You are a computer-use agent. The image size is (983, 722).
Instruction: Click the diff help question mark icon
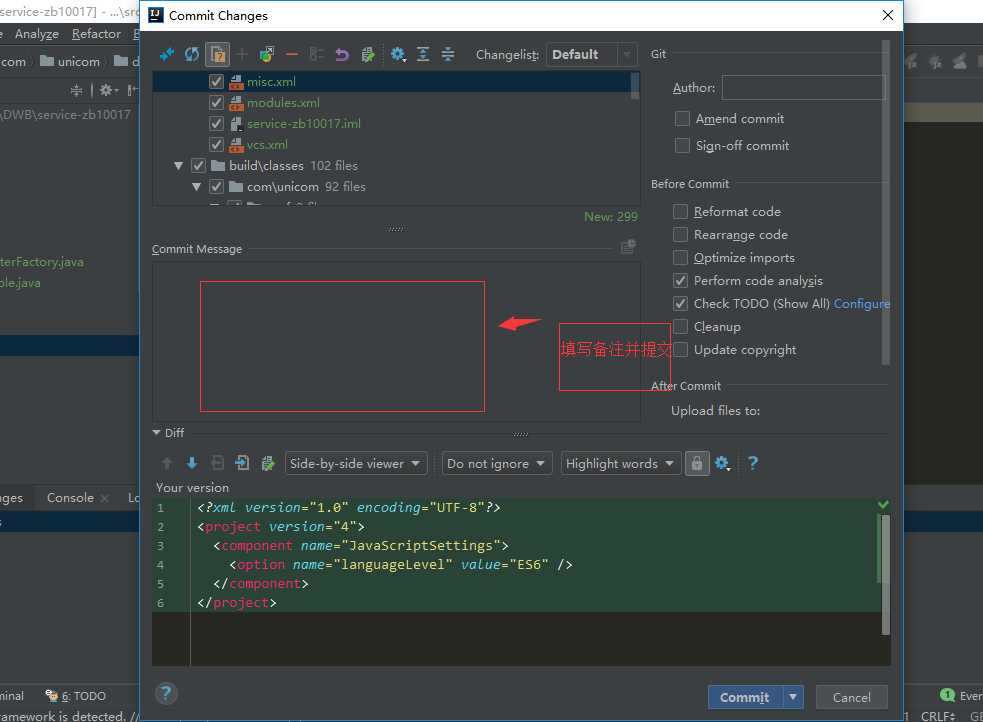click(x=753, y=463)
